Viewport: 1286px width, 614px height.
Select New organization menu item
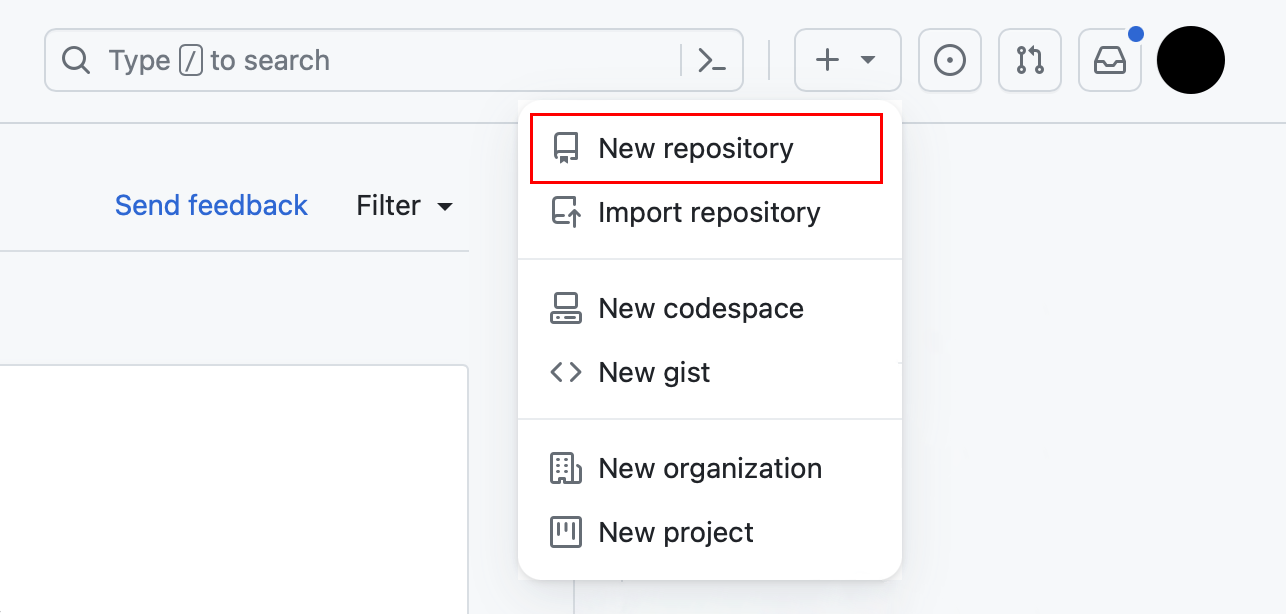710,468
